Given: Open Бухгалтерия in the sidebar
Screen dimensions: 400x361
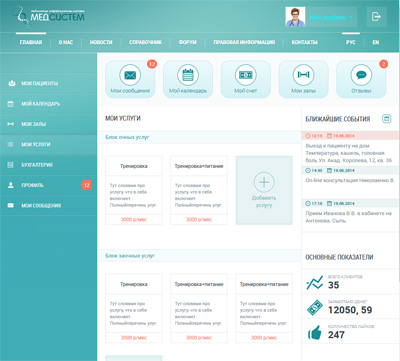Looking at the screenshot, I should (48, 165).
